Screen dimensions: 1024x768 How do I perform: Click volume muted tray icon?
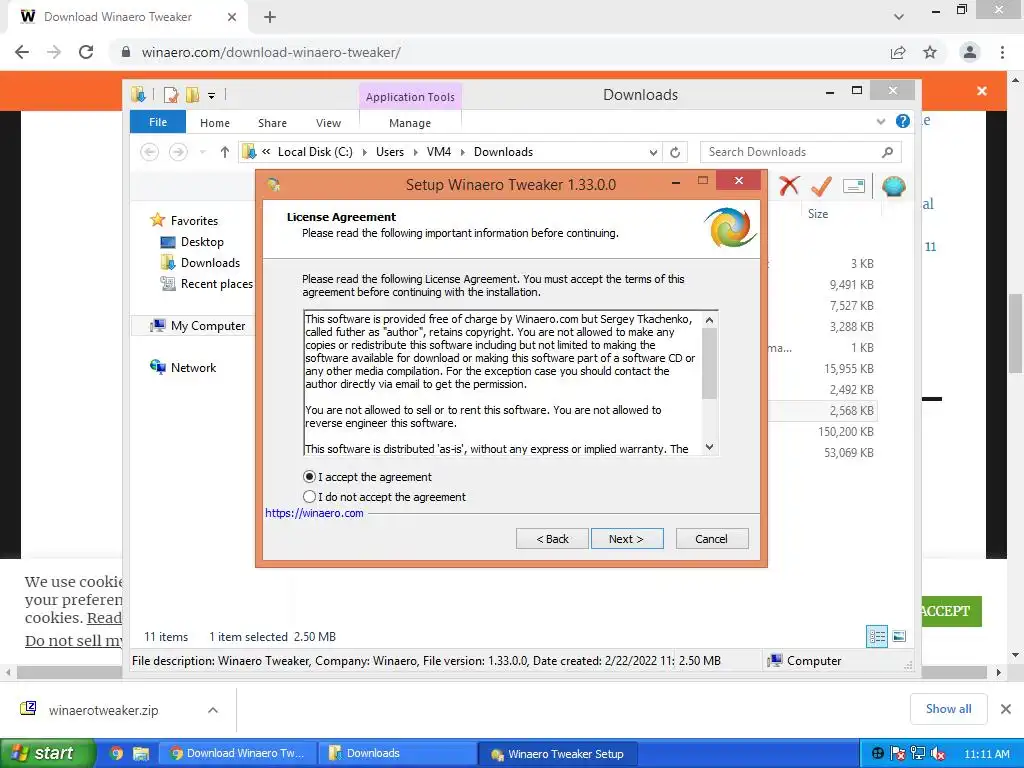click(x=938, y=754)
